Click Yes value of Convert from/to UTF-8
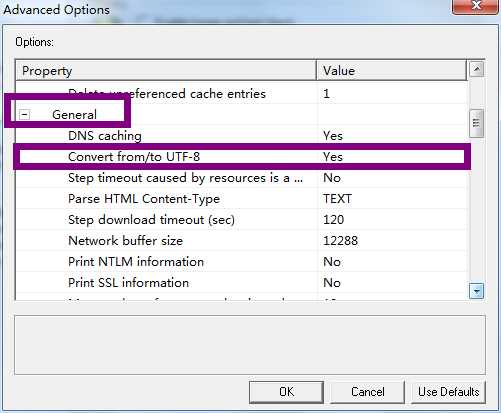The height and width of the screenshot is (413, 501). click(333, 157)
